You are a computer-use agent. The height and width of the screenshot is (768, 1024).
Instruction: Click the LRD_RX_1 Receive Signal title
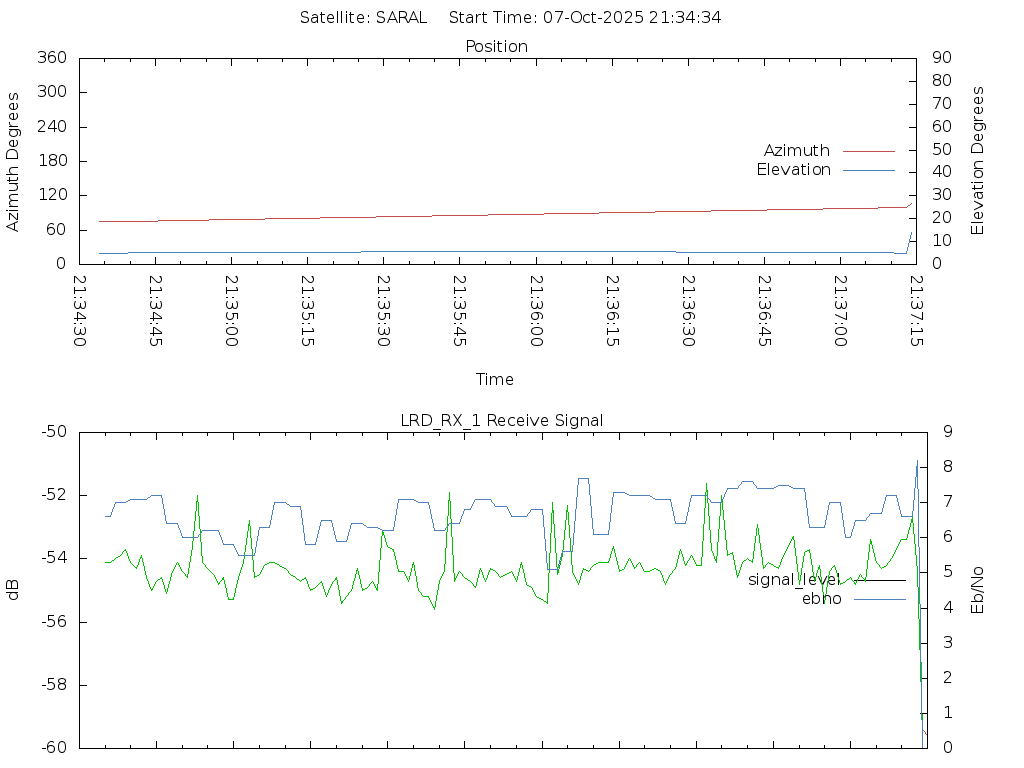[x=501, y=420]
